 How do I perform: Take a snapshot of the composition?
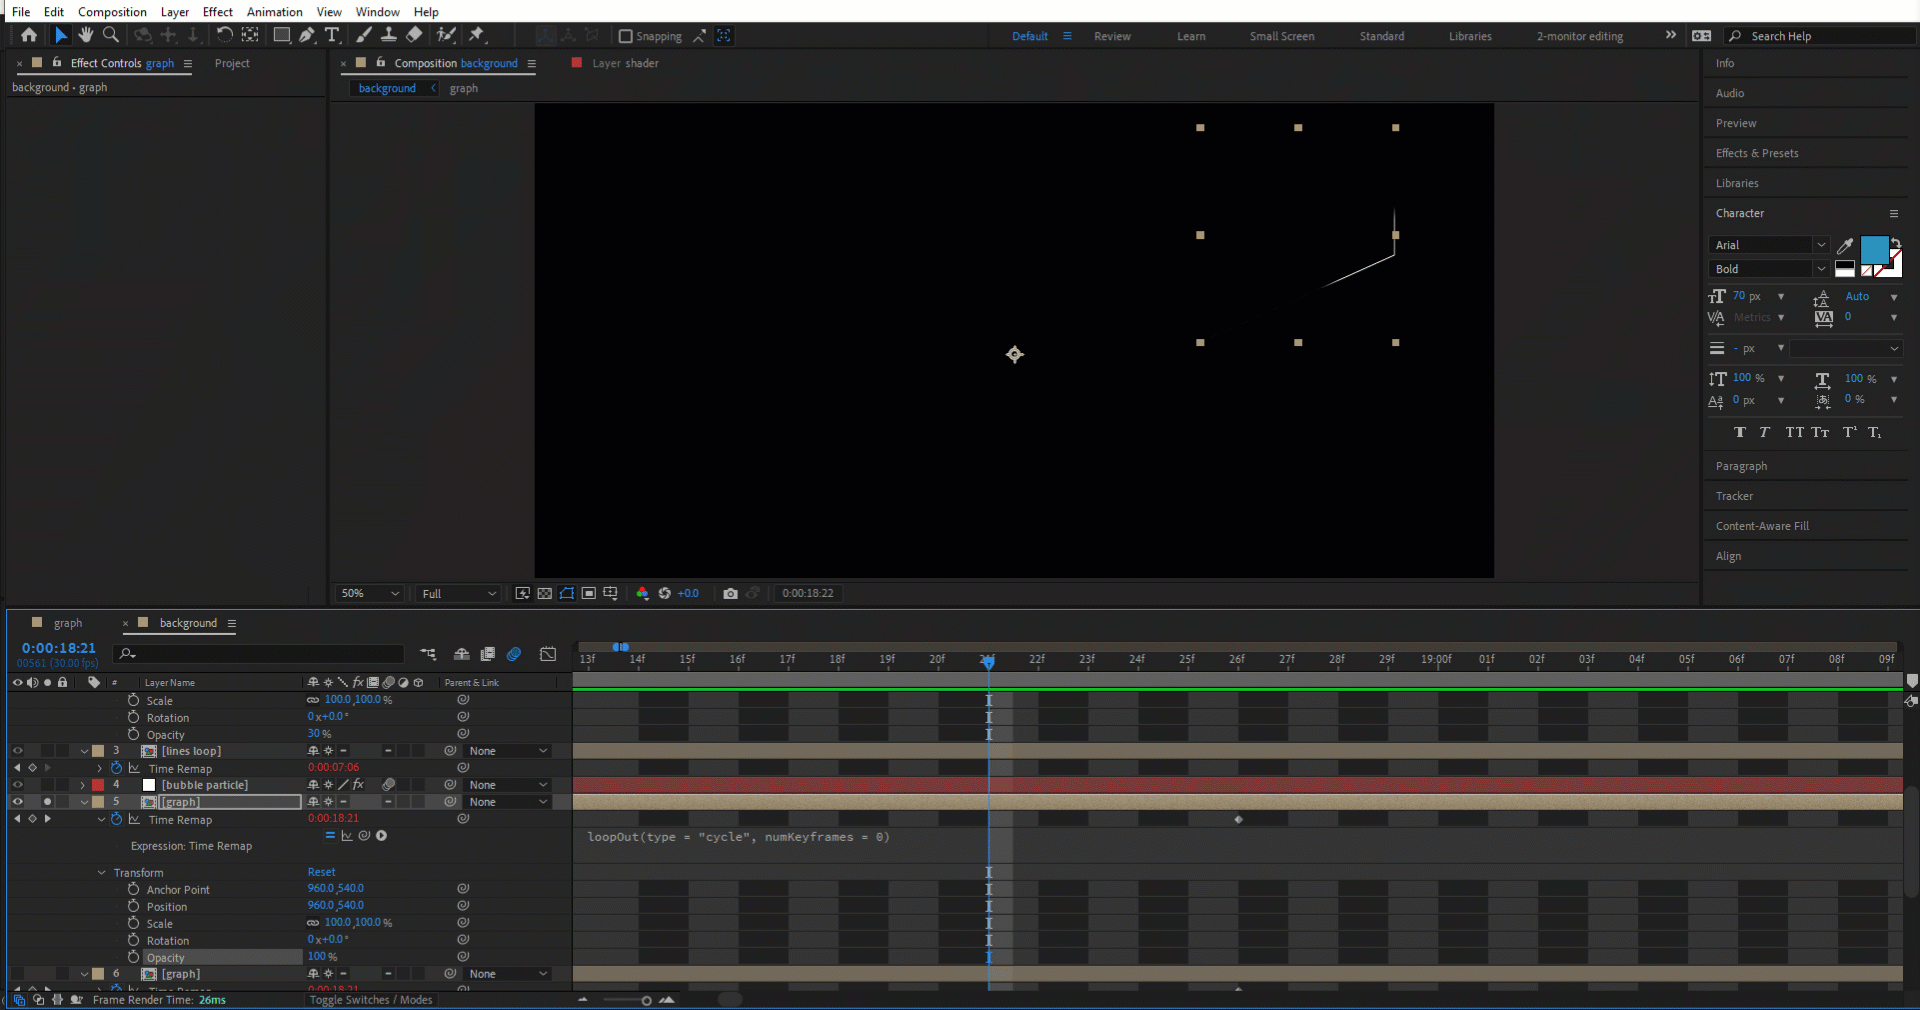(x=731, y=593)
